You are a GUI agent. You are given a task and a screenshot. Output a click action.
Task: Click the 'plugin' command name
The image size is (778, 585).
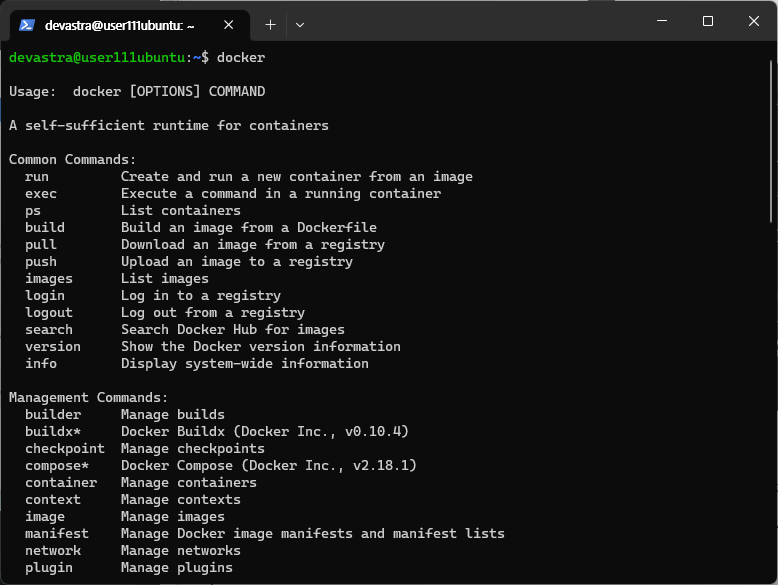[x=49, y=568]
